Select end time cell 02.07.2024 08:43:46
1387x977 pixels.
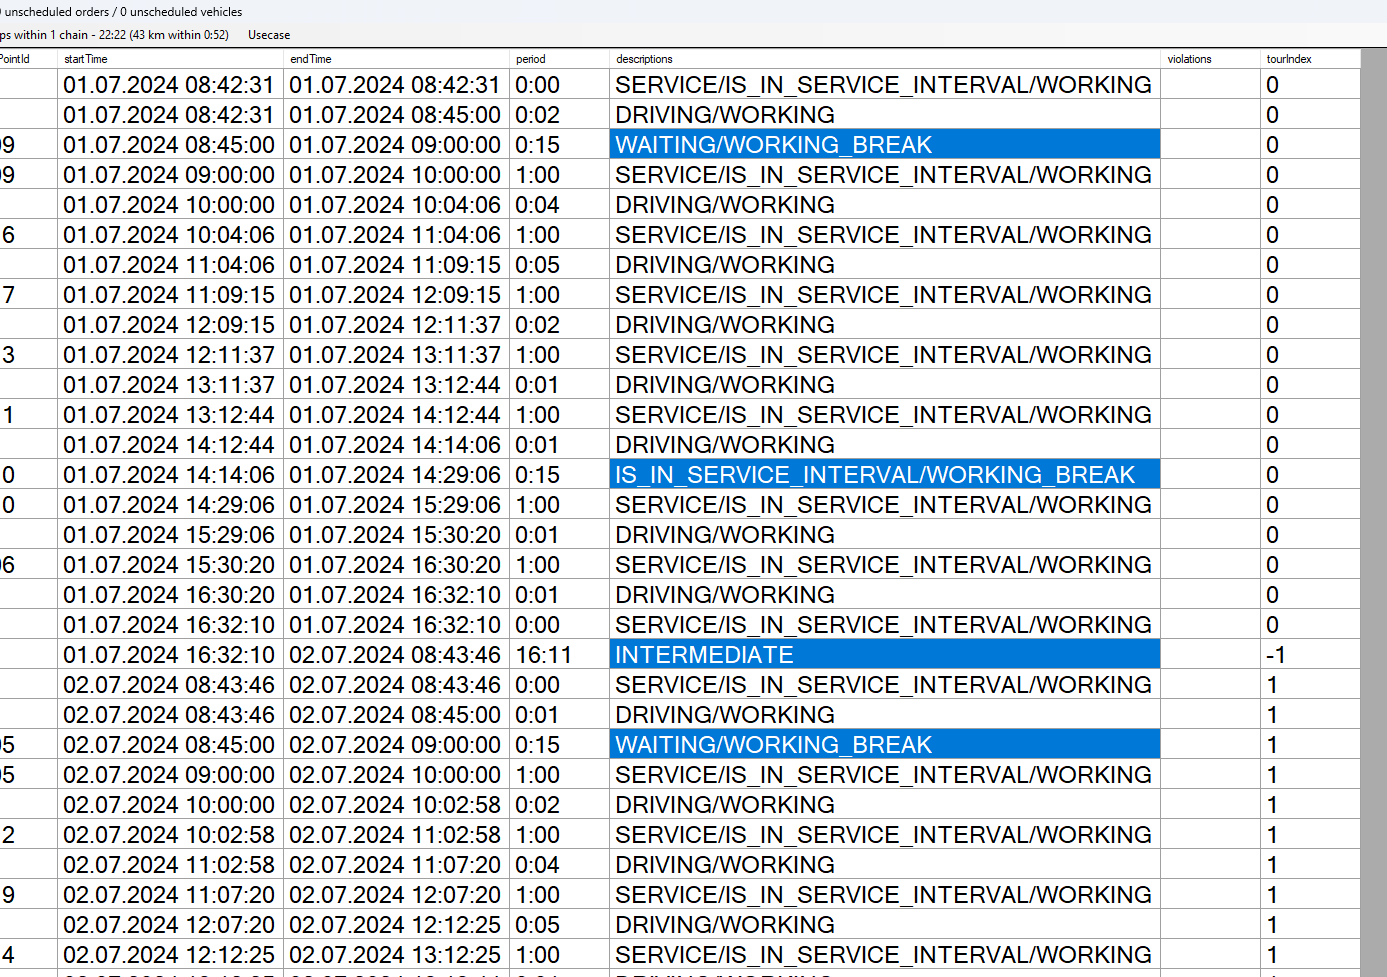pyautogui.click(x=395, y=655)
